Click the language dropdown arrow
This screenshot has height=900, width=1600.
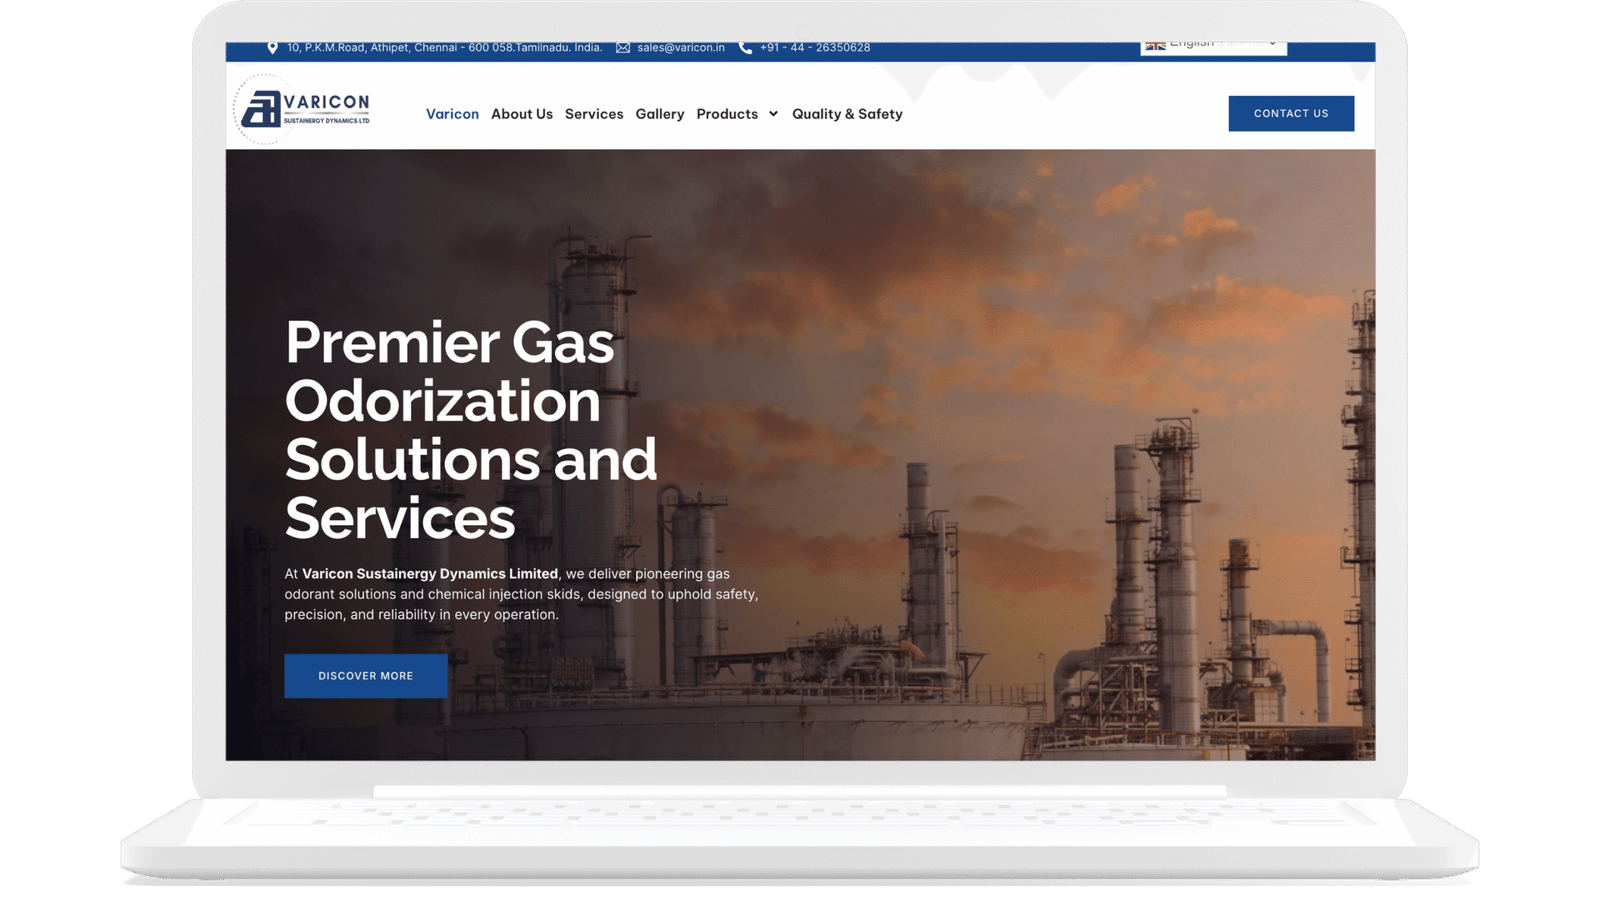[x=1272, y=44]
